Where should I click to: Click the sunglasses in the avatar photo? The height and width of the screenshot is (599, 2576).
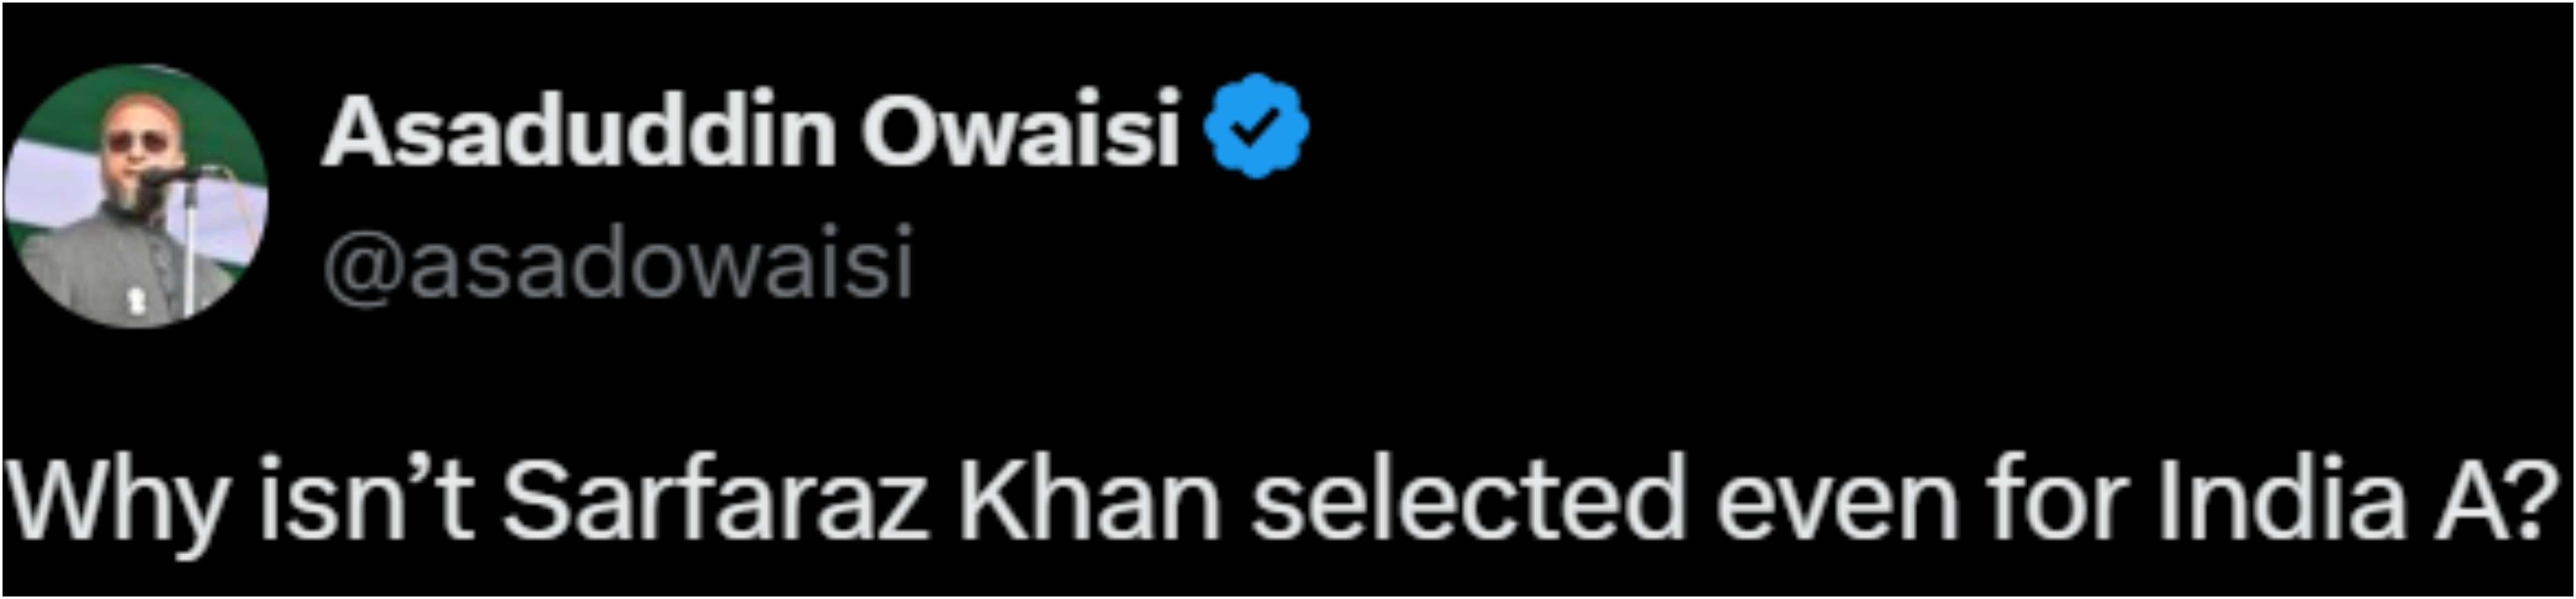137,143
